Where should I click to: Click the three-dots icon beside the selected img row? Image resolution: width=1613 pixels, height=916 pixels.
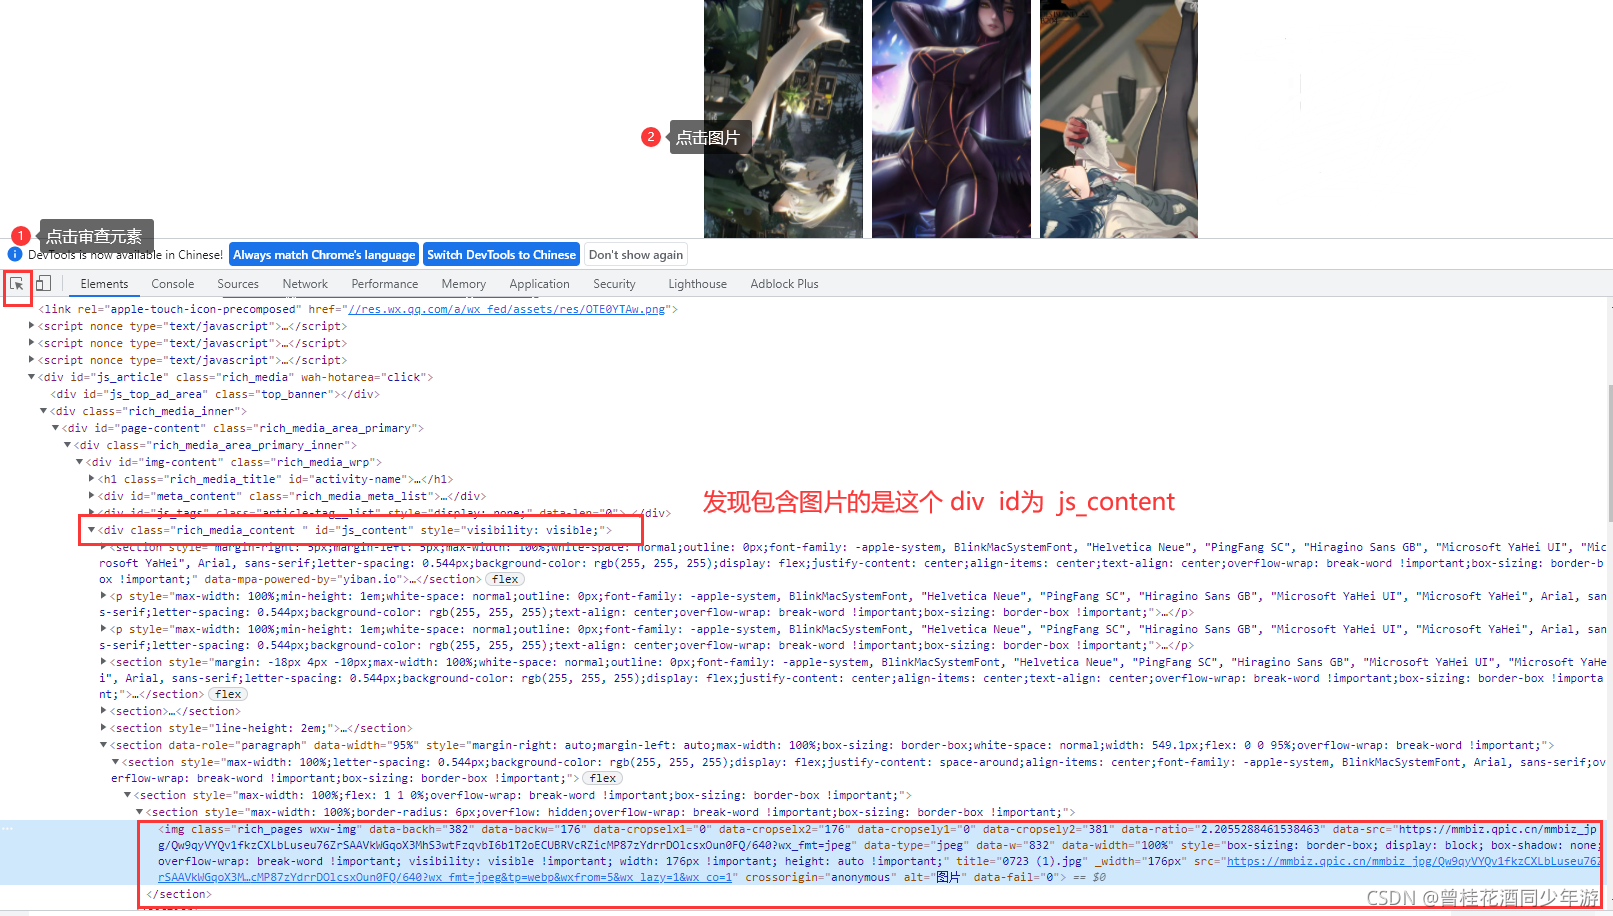click(x=7, y=829)
